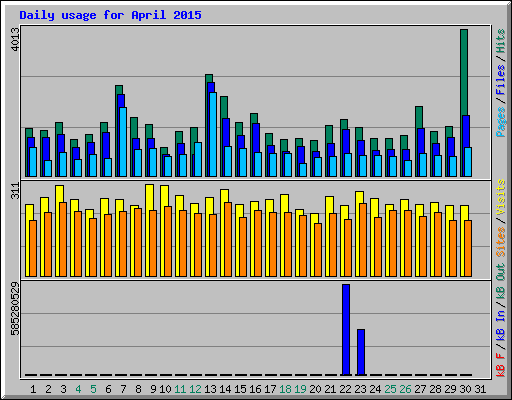The image size is (512, 400).
Task: Click day label 1 on the x-axis
Action: pos(33,389)
